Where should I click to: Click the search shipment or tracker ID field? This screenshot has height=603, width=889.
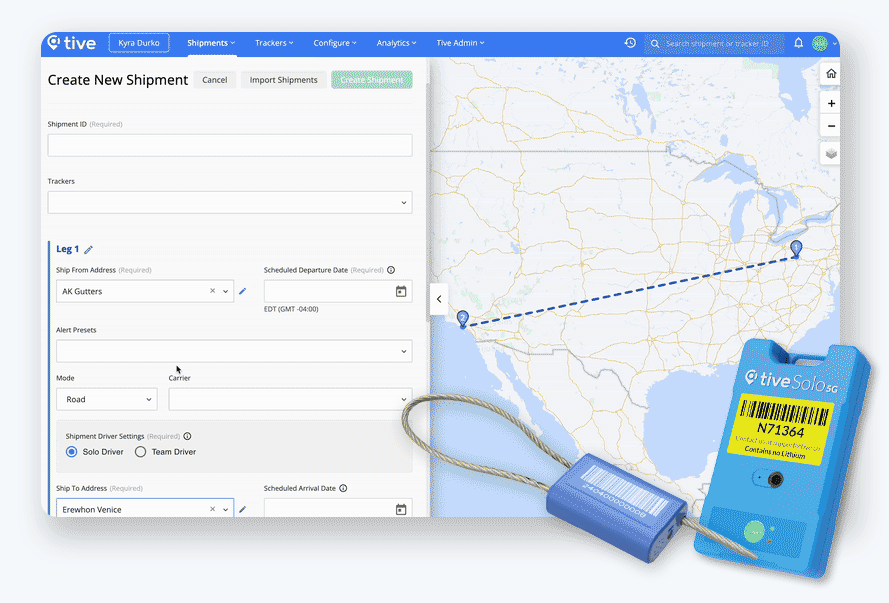coord(714,44)
